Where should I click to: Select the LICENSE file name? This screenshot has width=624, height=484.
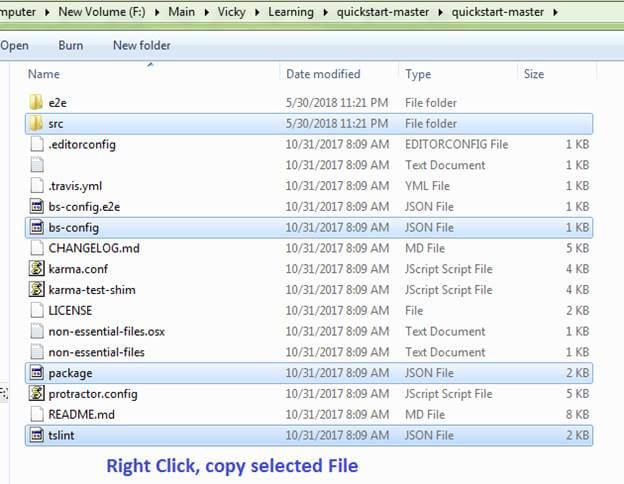pos(70,310)
